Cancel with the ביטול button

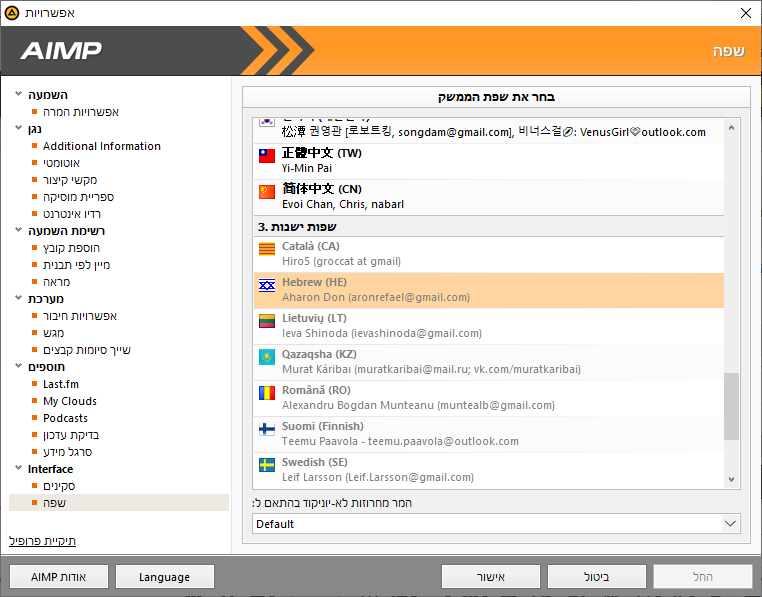(x=597, y=577)
